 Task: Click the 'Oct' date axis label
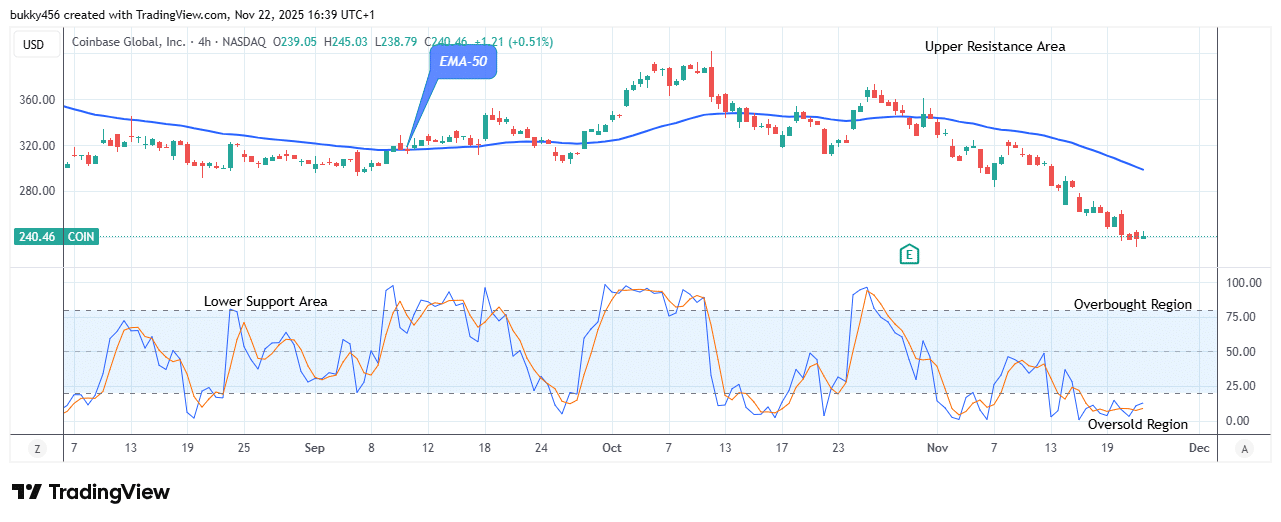tap(613, 448)
